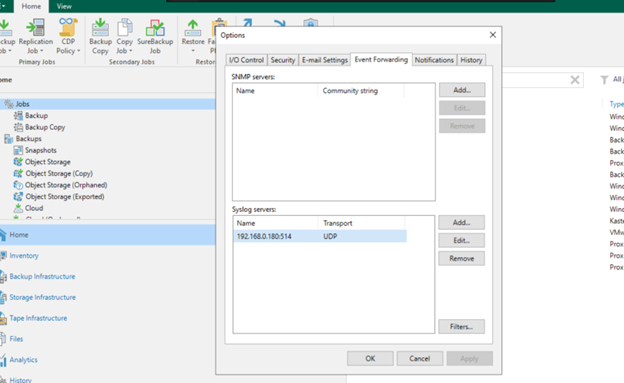
Task: Expand the Replication Job dropdown arrow
Action: tap(41, 51)
